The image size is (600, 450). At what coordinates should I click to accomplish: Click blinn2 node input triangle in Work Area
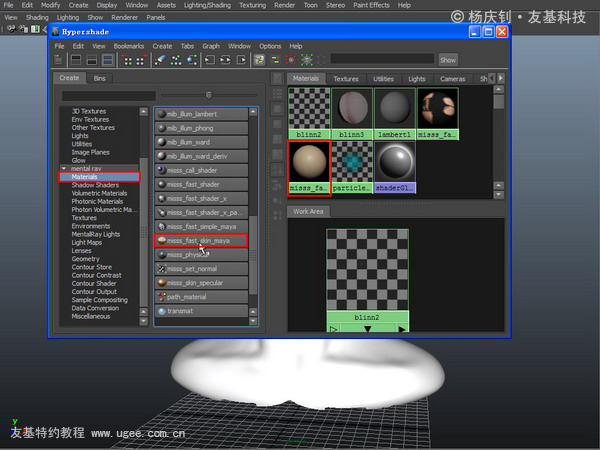[333, 329]
